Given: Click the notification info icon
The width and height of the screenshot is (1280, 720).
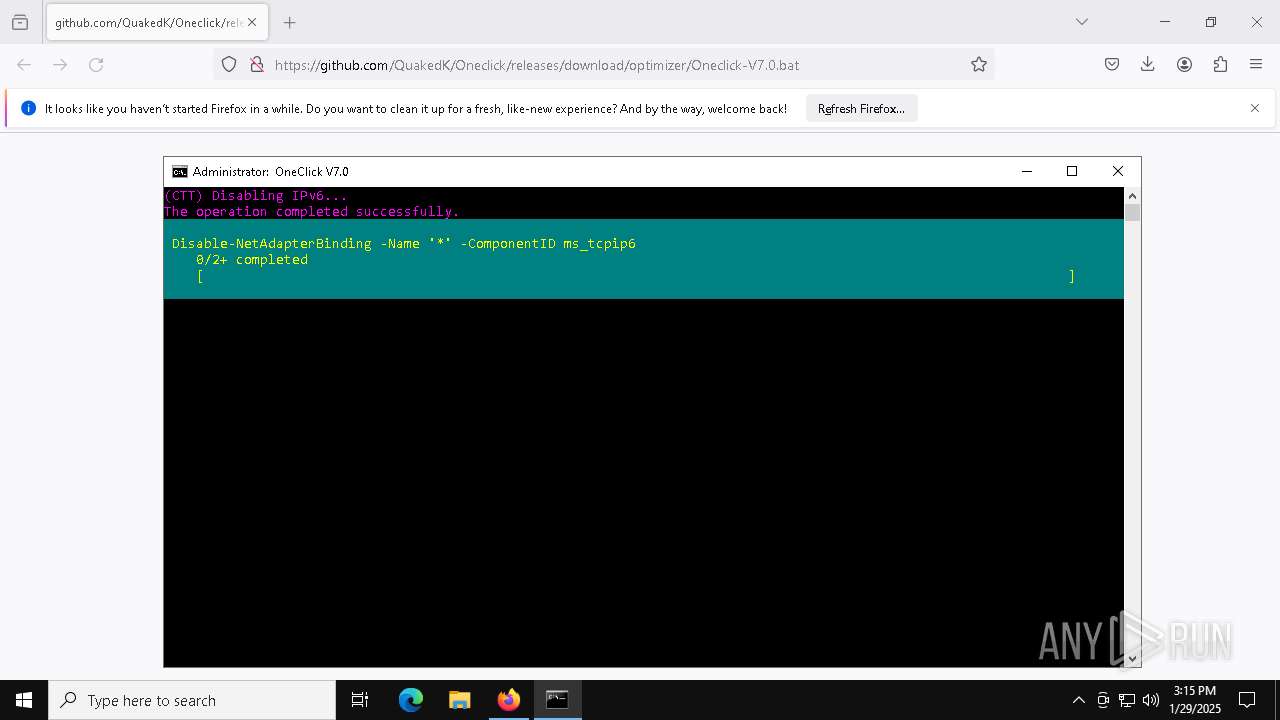Looking at the screenshot, I should pos(28,108).
